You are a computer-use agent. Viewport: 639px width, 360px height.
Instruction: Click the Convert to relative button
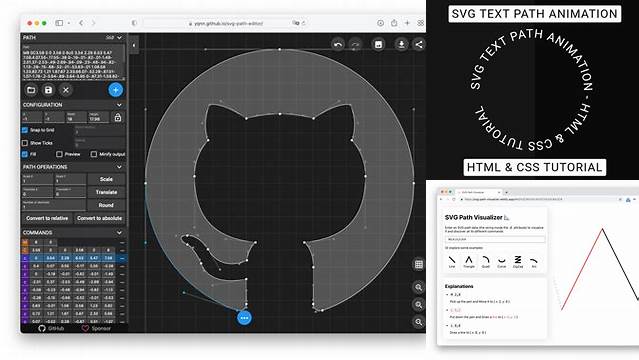click(x=47, y=218)
